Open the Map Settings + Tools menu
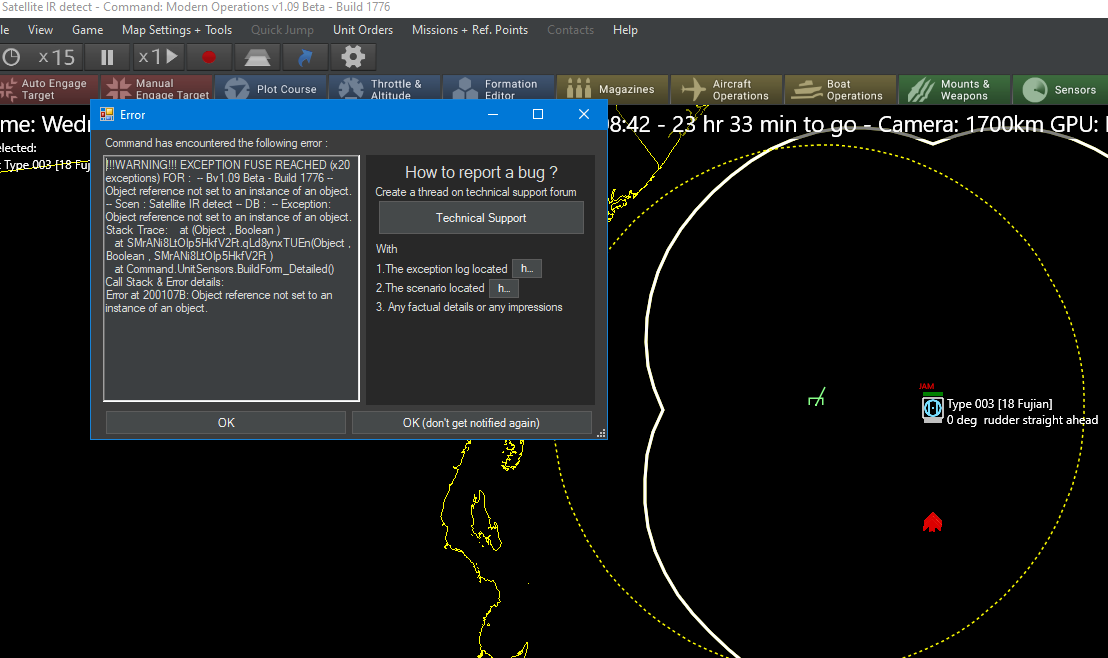 click(176, 30)
